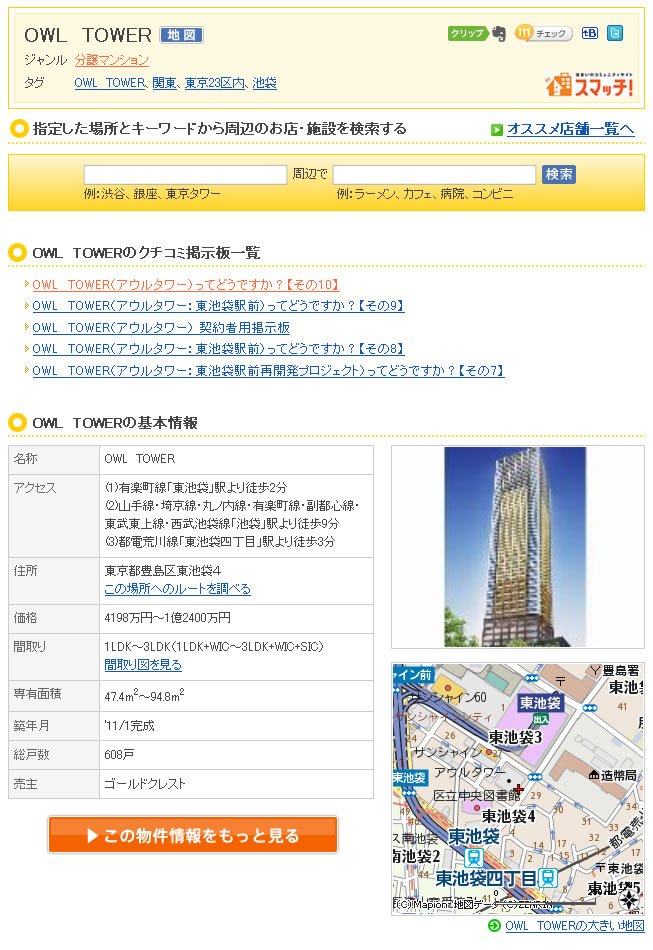Viewport: 653px width, 950px height.
Task: Click the 東池袋四丁目 station icon on map
Action: [548, 877]
